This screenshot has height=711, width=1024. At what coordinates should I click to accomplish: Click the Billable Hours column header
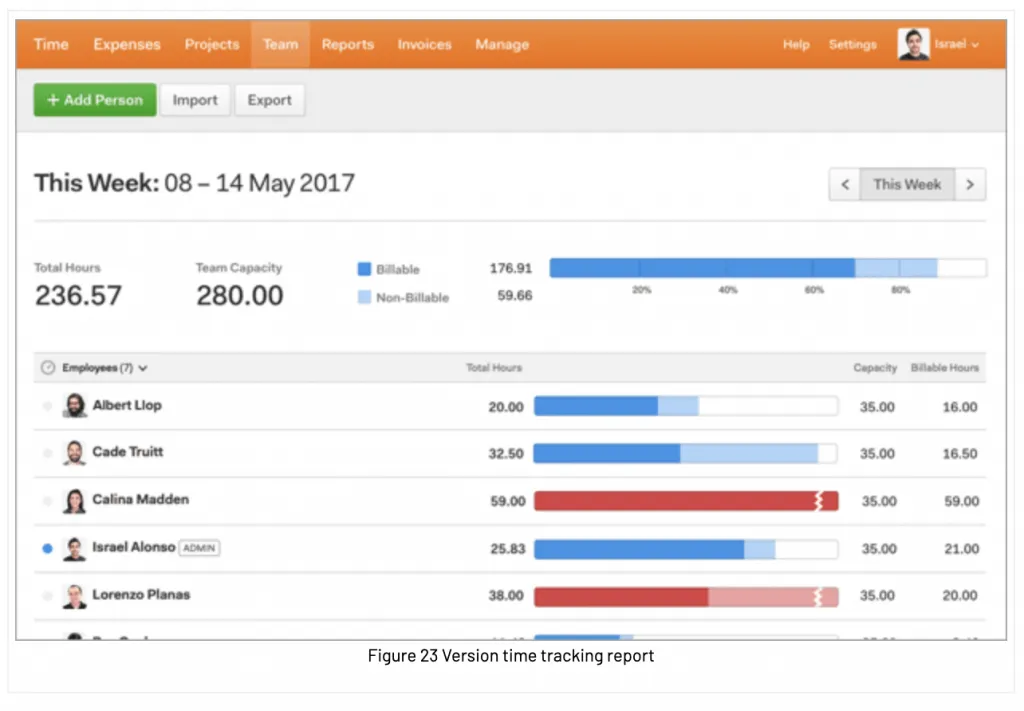[x=944, y=368]
